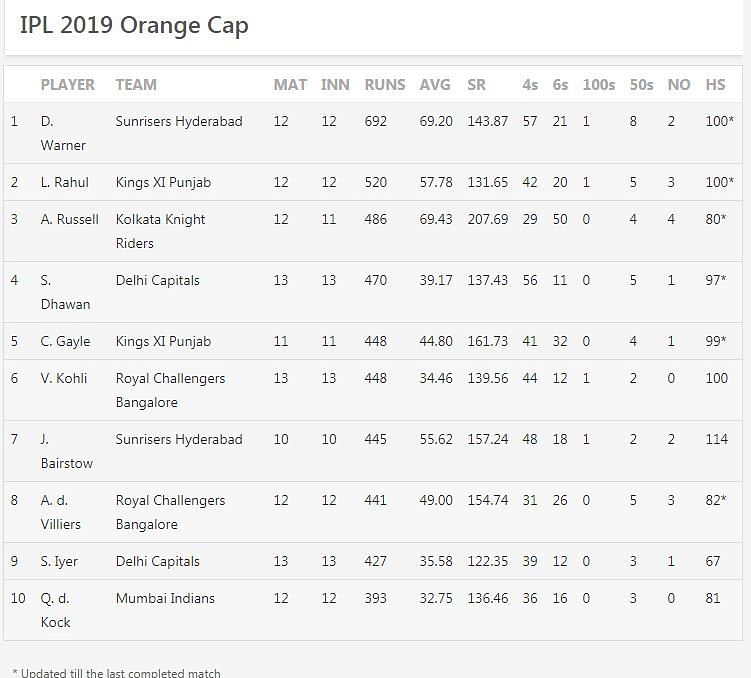Screen dimensions: 751x678
Task: Click the TEAM column header
Action: click(x=136, y=85)
